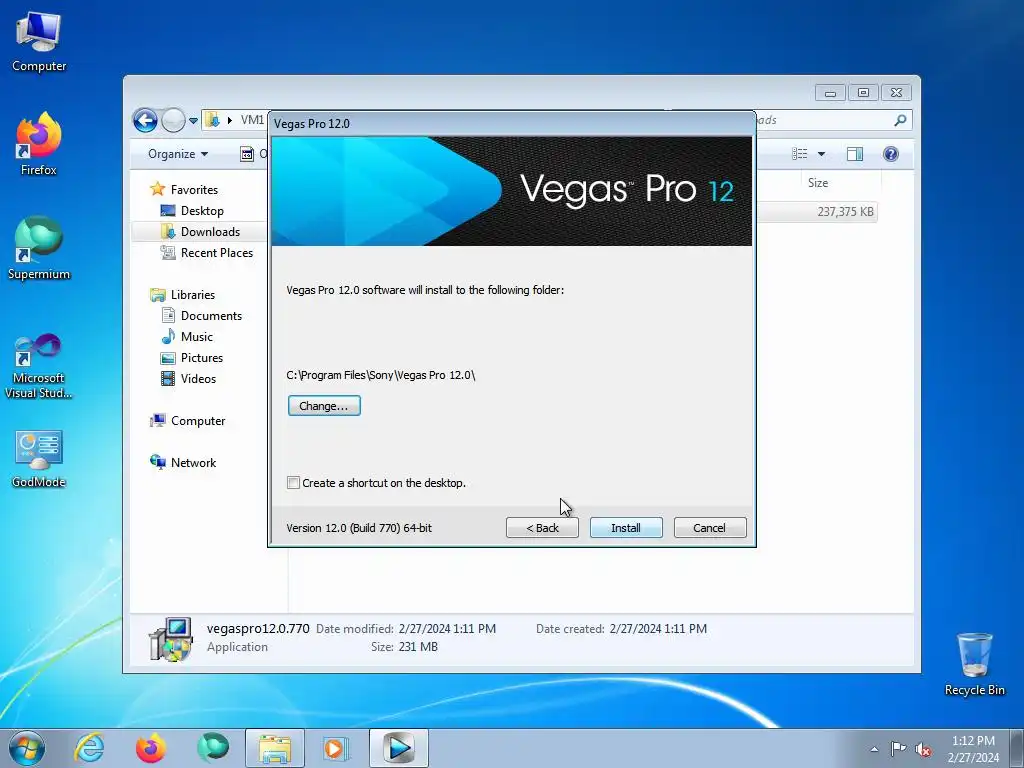Click the Show desktop strip in taskbar
The height and width of the screenshot is (768, 1024).
pos(1017,748)
